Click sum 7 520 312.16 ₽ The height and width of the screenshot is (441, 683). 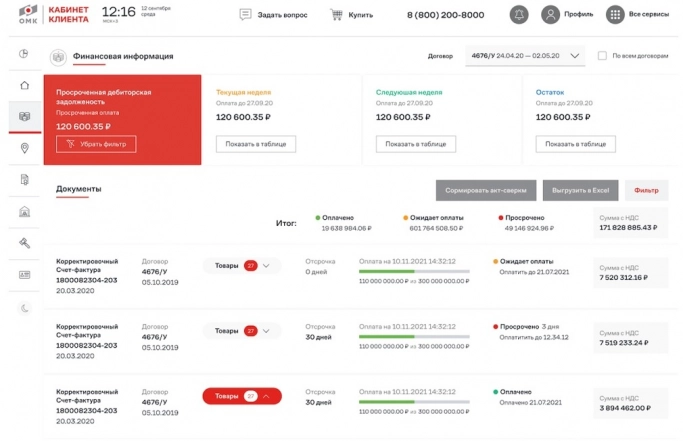(x=623, y=278)
